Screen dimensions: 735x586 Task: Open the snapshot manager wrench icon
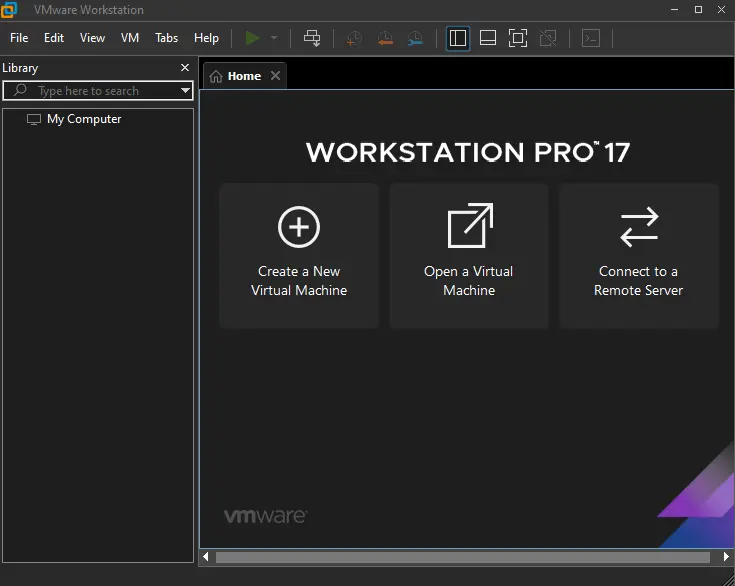pos(415,38)
